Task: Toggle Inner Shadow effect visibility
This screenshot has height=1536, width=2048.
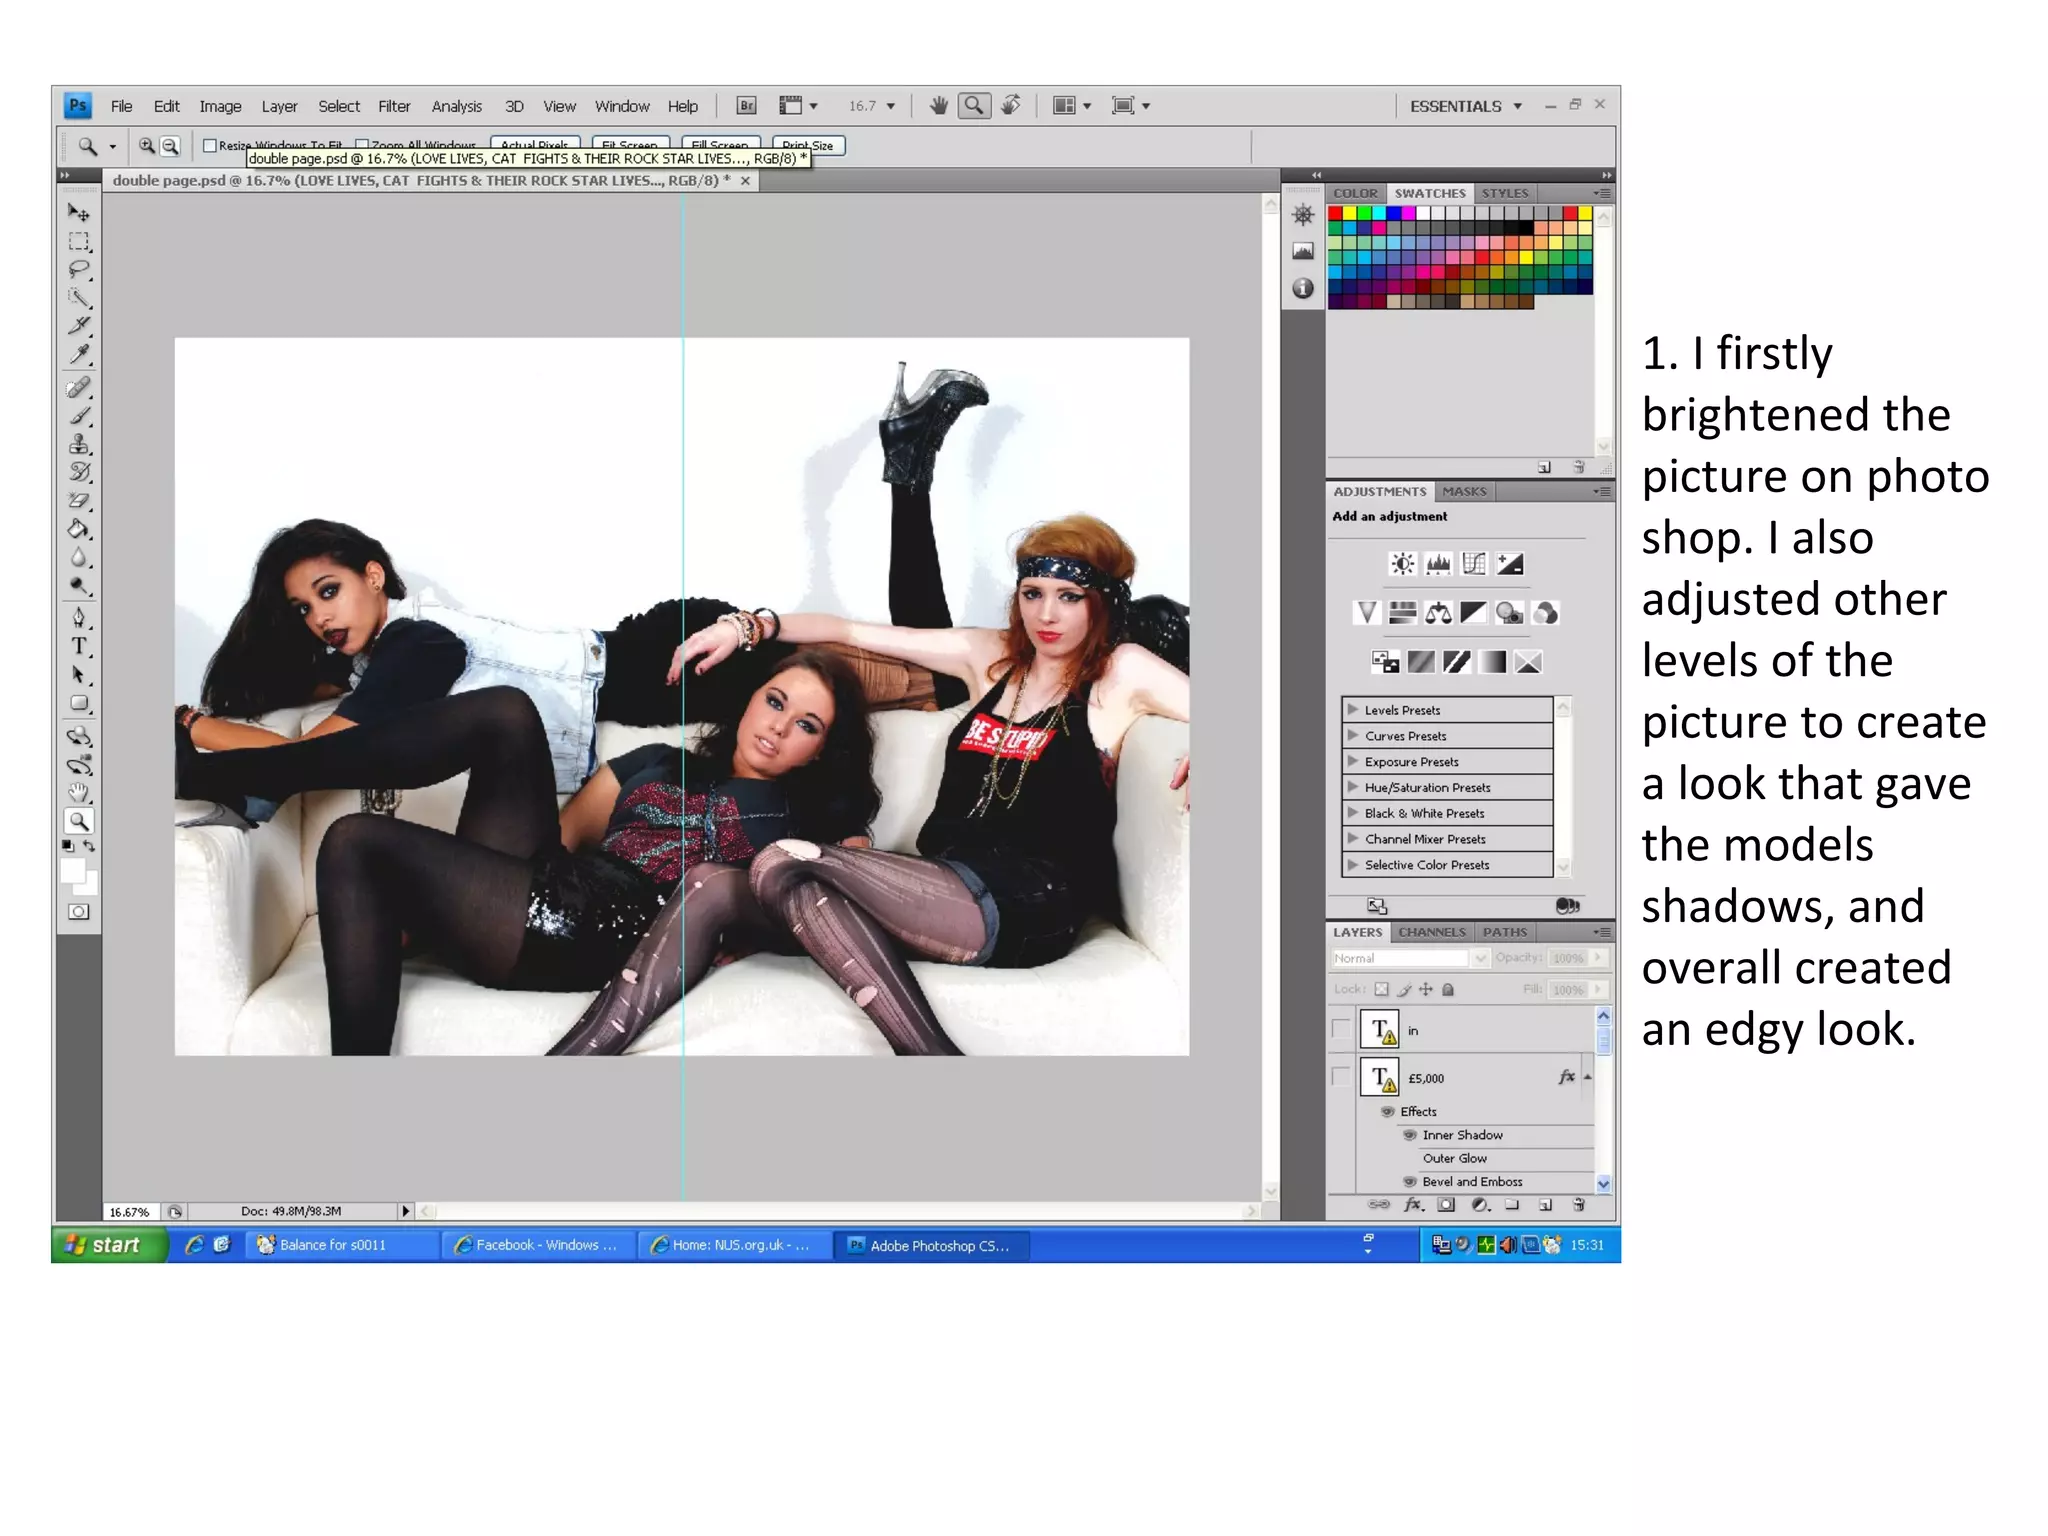Action: click(1410, 1135)
